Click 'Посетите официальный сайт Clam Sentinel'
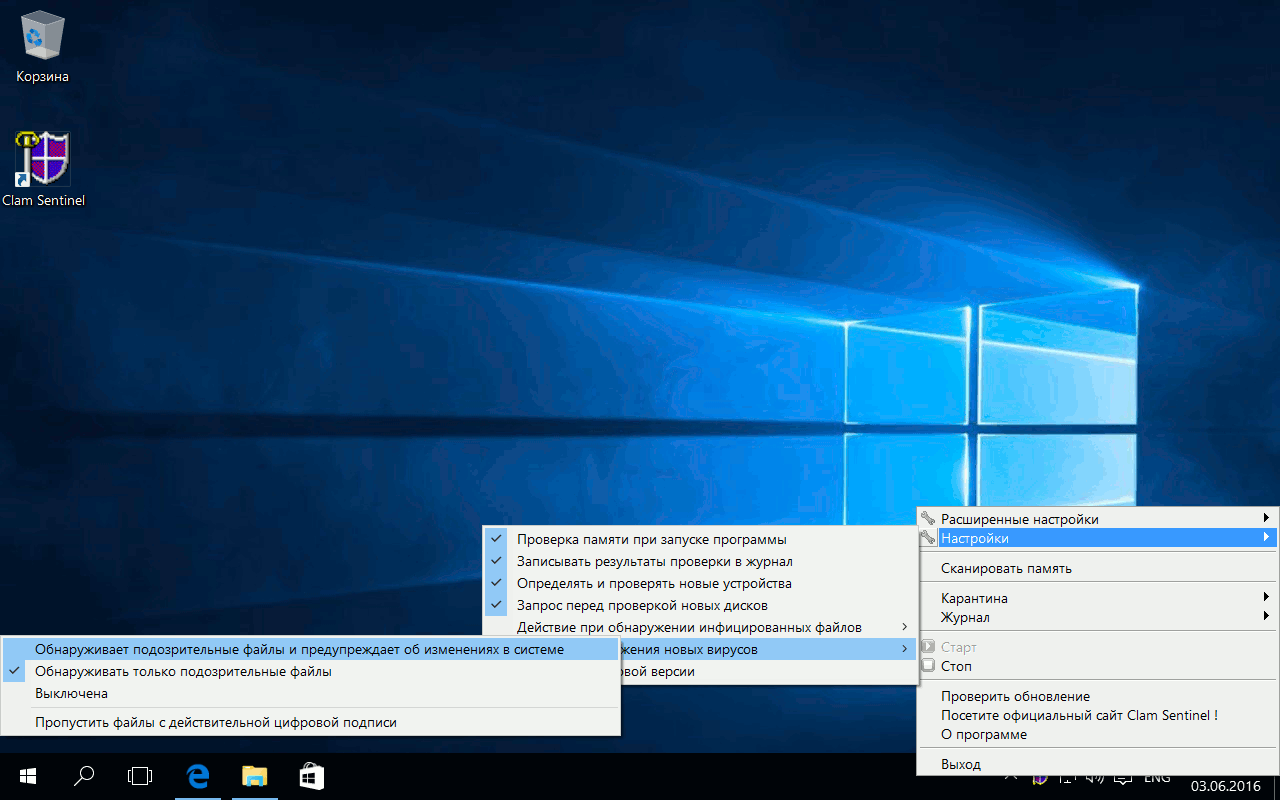The image size is (1280, 800). tap(1079, 715)
